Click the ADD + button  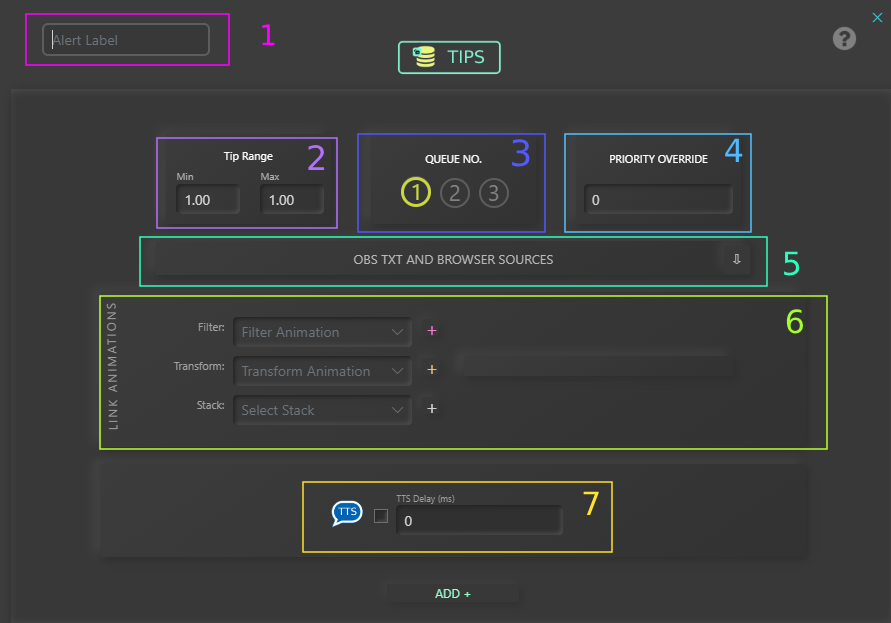(452, 594)
